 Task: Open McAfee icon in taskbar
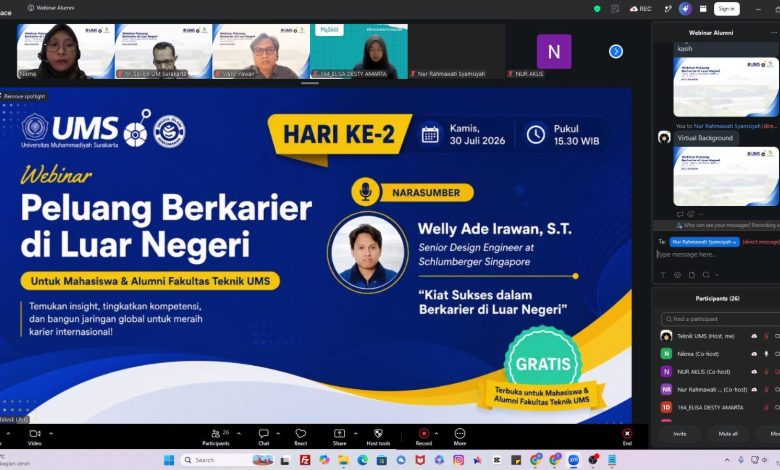click(x=420, y=460)
